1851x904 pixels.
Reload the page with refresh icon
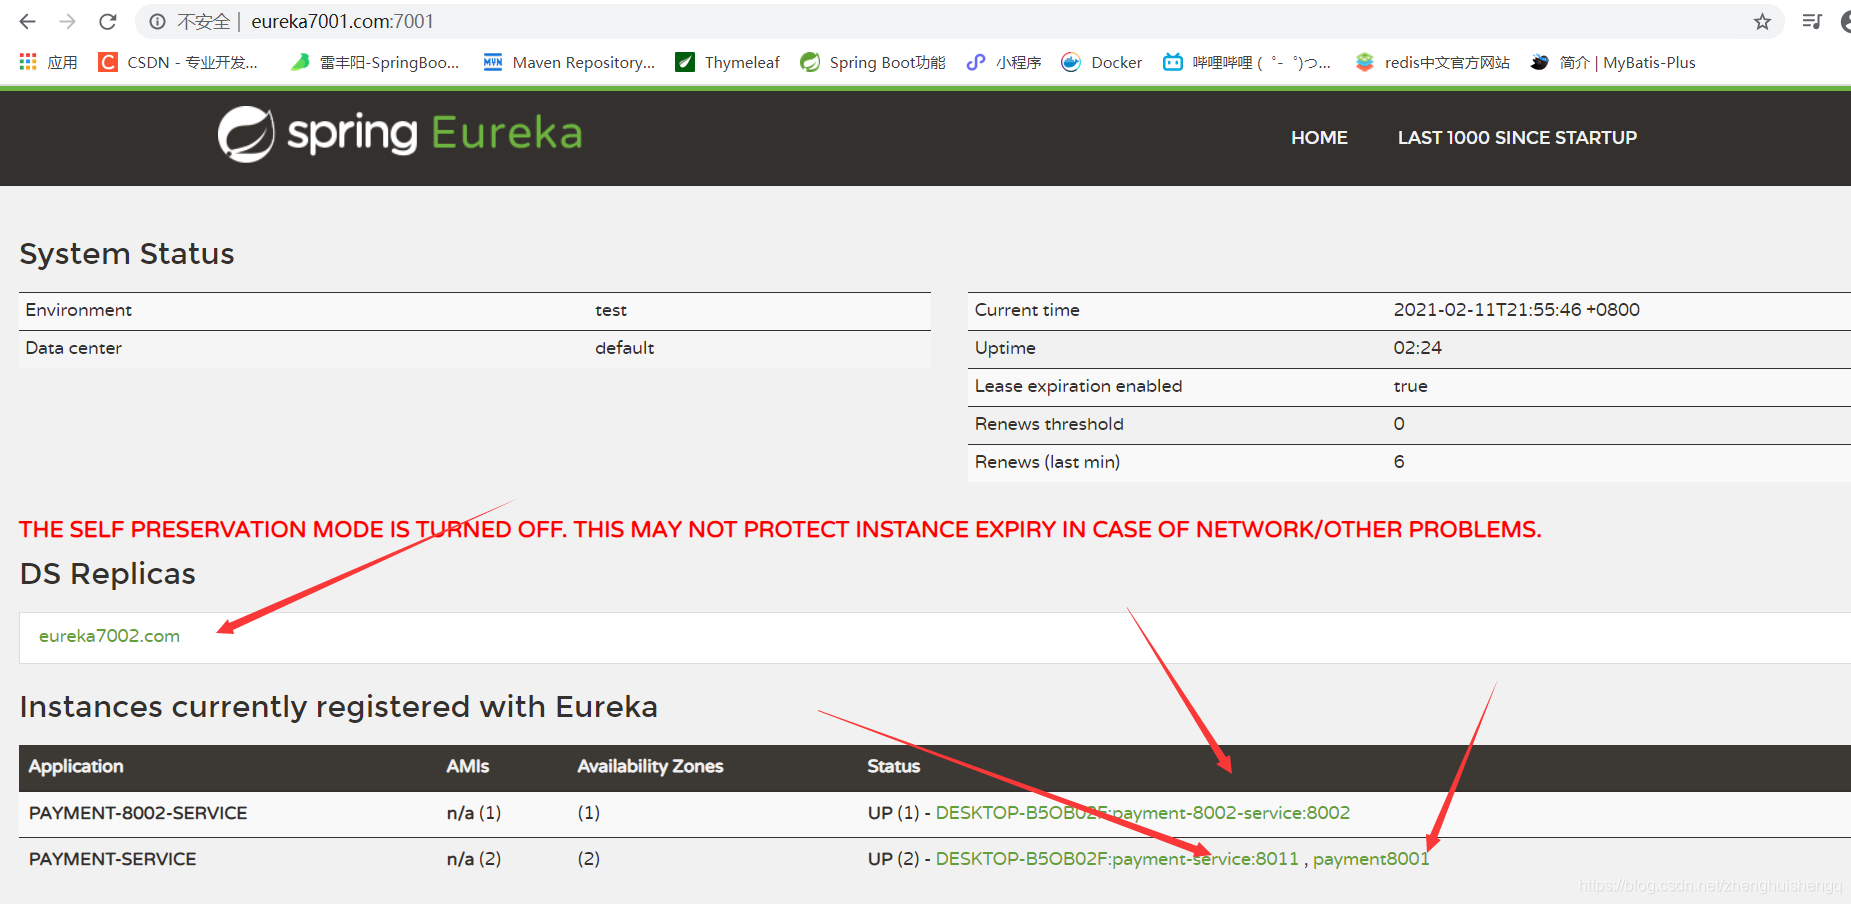(x=108, y=21)
